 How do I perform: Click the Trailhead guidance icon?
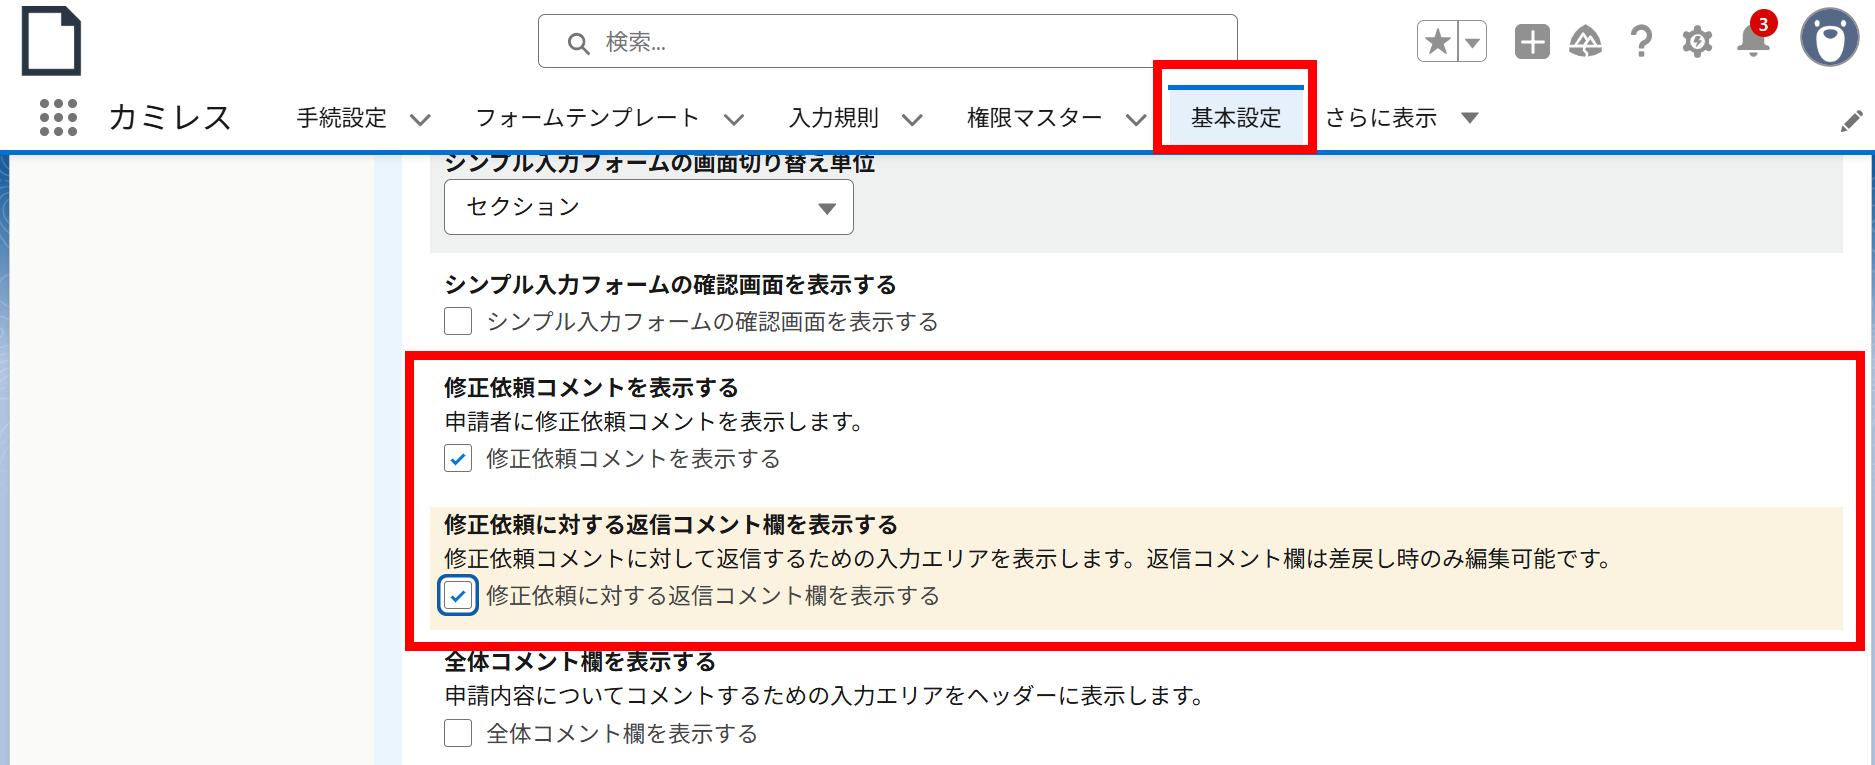tap(1586, 42)
